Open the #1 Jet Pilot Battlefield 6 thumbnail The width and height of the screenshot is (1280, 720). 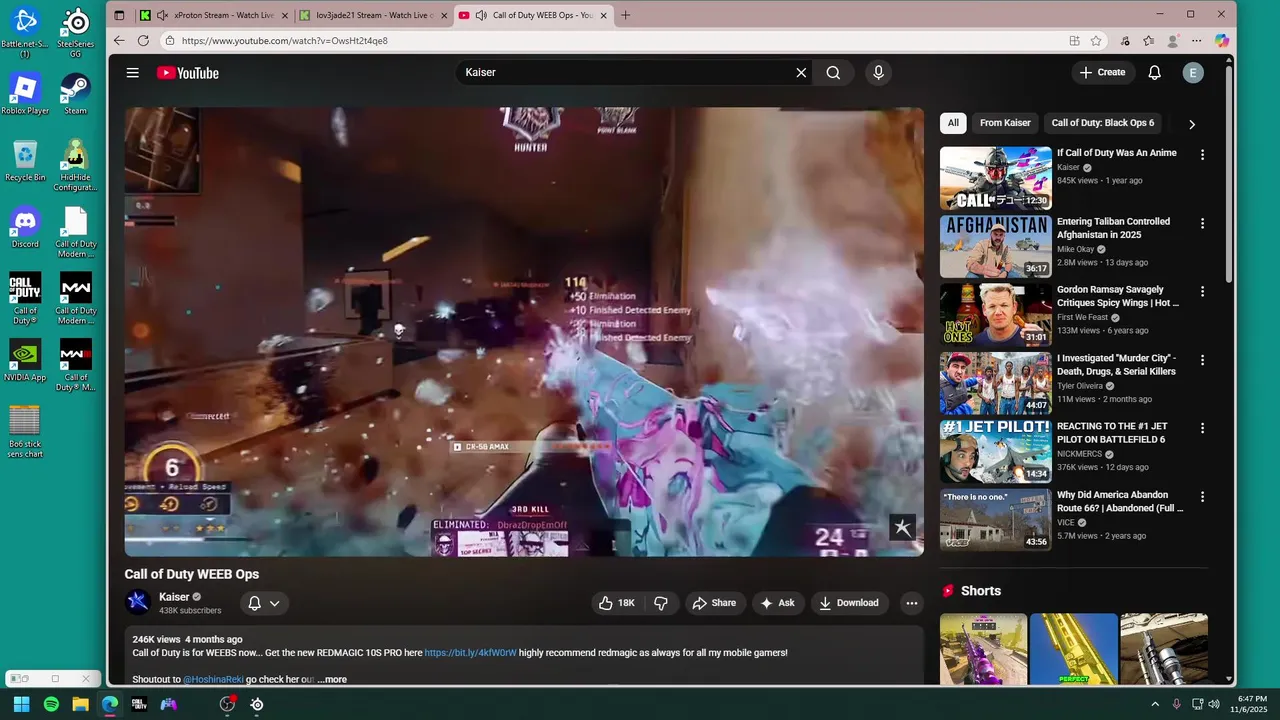pyautogui.click(x=995, y=451)
